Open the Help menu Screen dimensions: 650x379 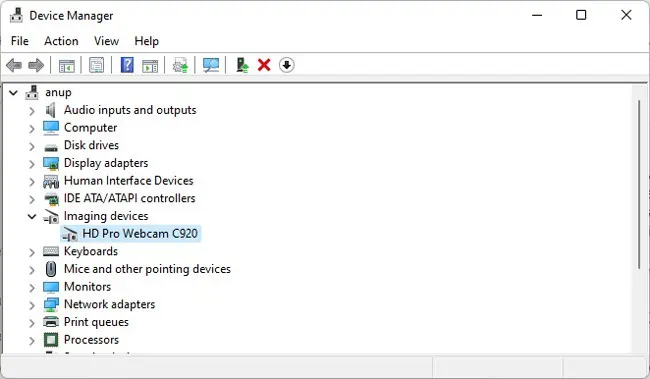[x=146, y=41]
